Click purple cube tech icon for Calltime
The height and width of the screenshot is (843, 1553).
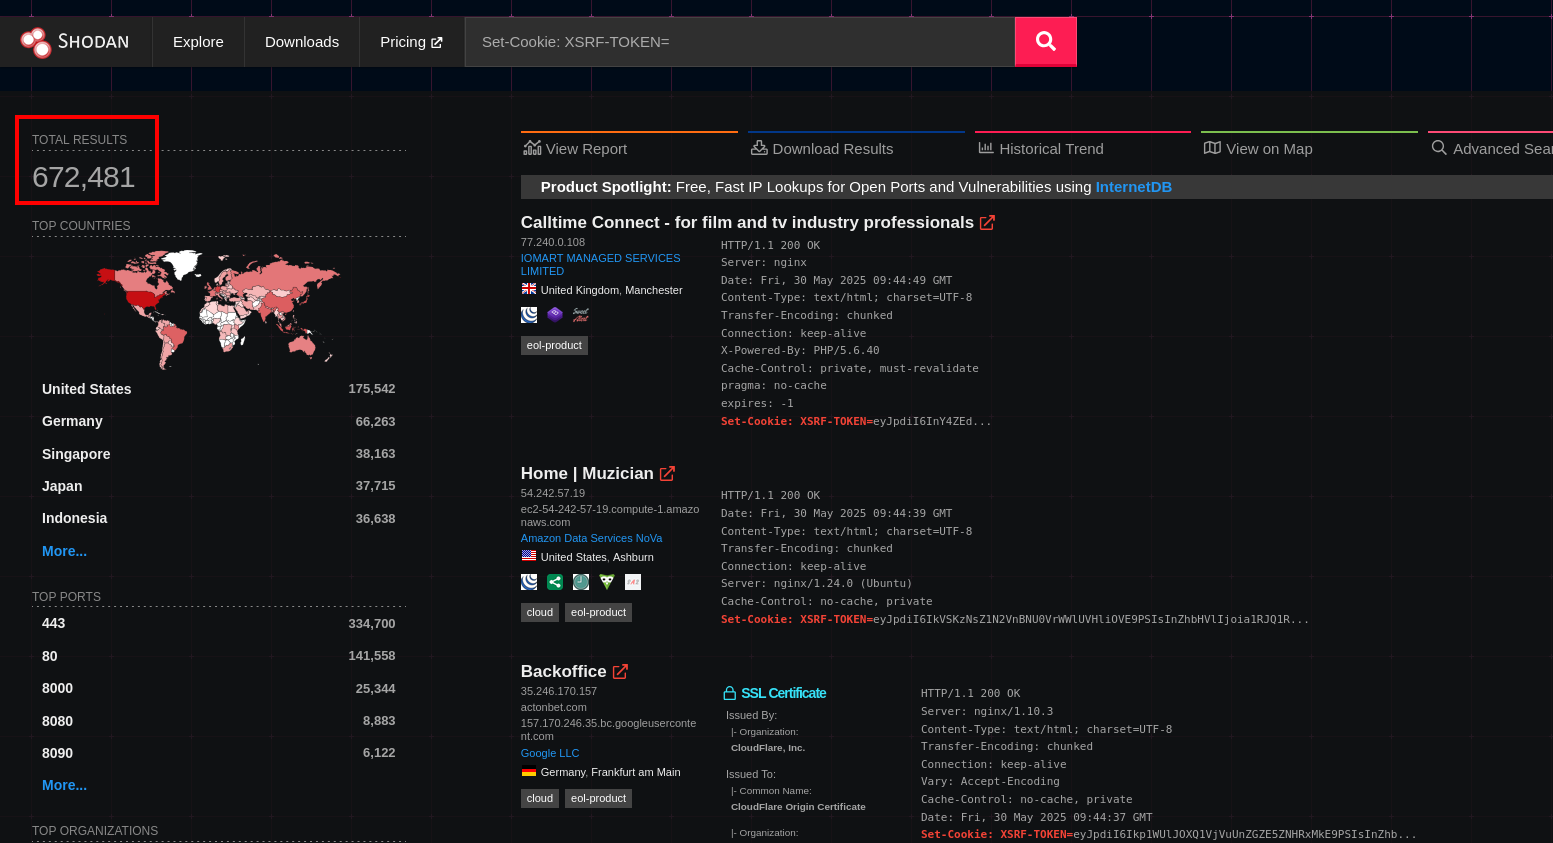click(x=555, y=315)
